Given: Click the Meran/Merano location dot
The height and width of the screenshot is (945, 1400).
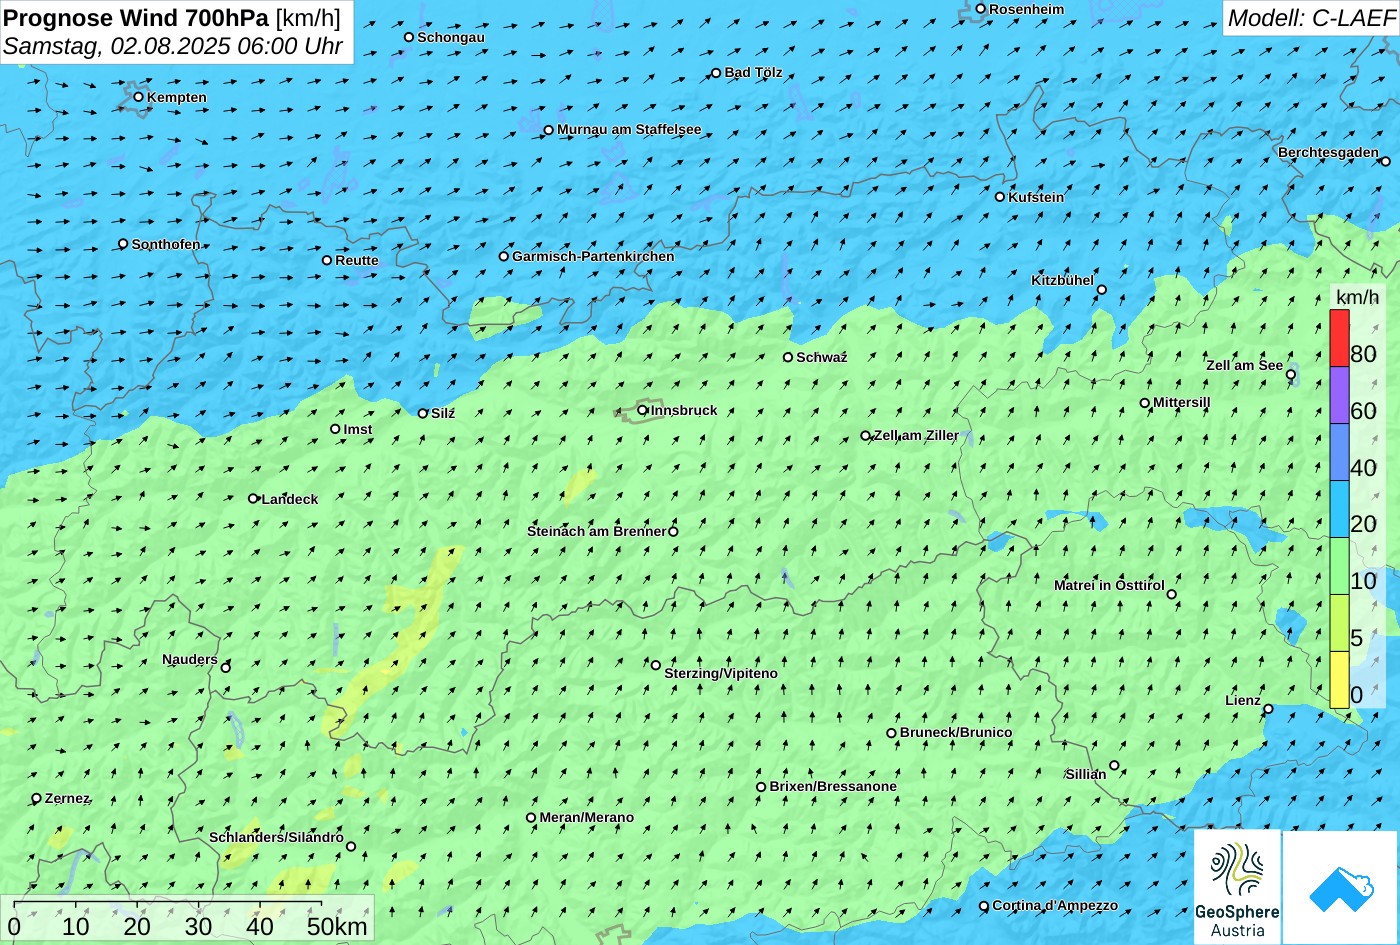Looking at the screenshot, I should (531, 818).
